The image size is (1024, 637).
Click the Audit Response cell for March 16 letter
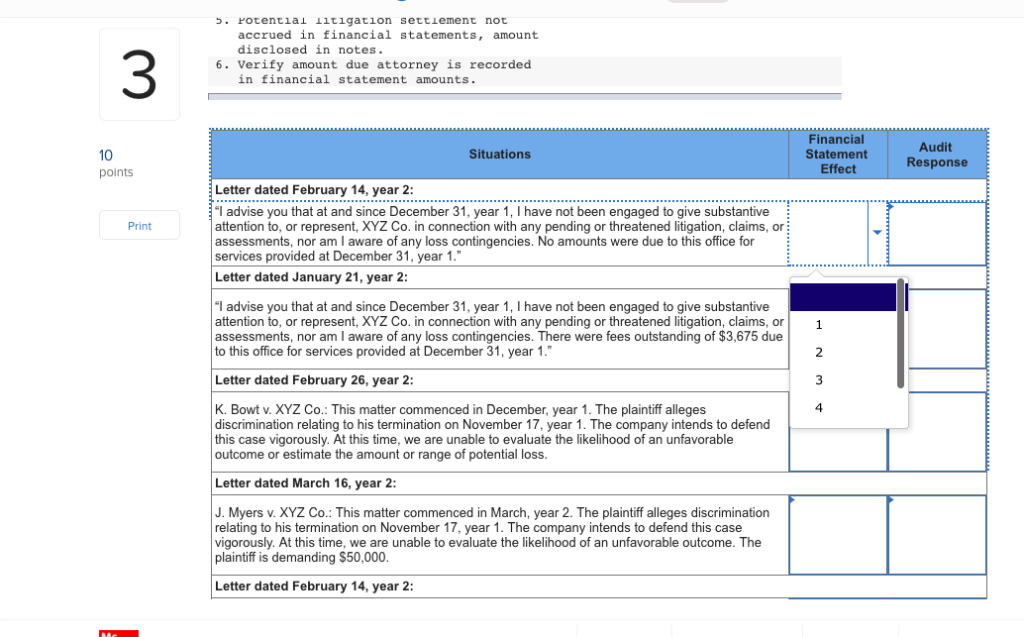(x=936, y=535)
